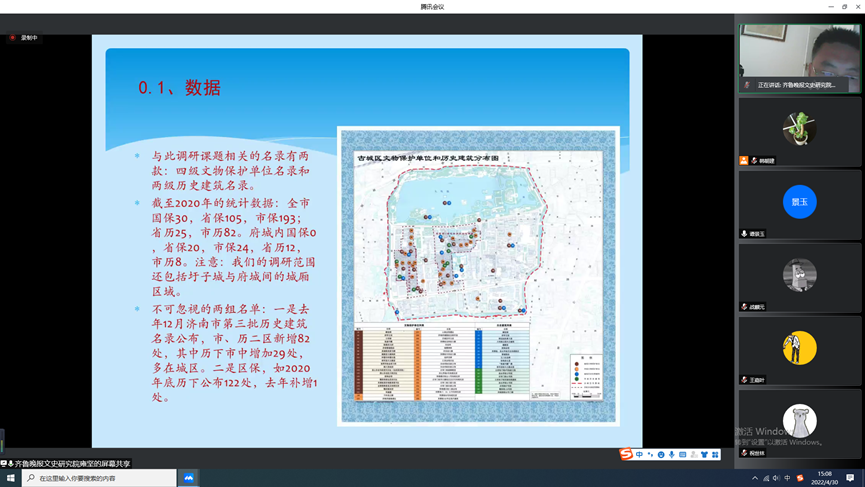This screenshot has height=487, width=865.
Task: Click the Tencent Meeting taskbar icon
Action: [188, 478]
